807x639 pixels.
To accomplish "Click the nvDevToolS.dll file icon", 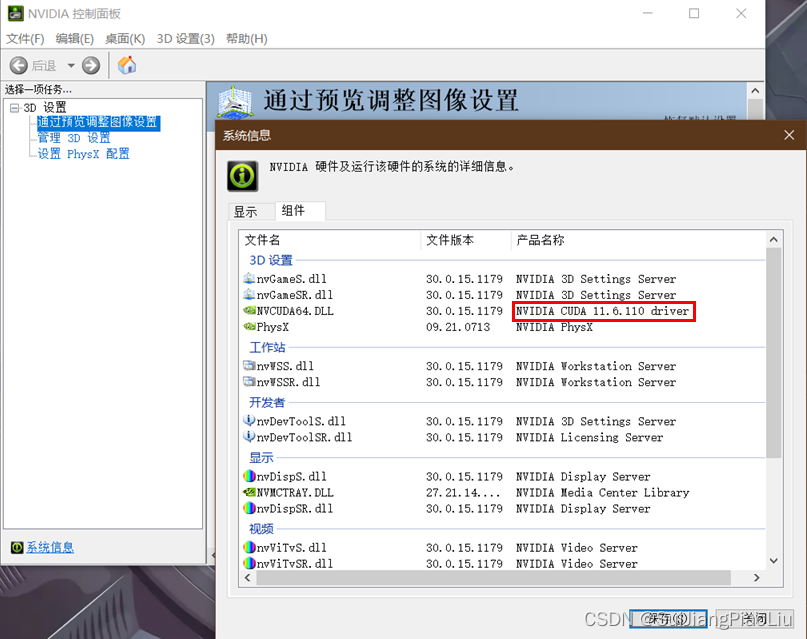I will 249,421.
